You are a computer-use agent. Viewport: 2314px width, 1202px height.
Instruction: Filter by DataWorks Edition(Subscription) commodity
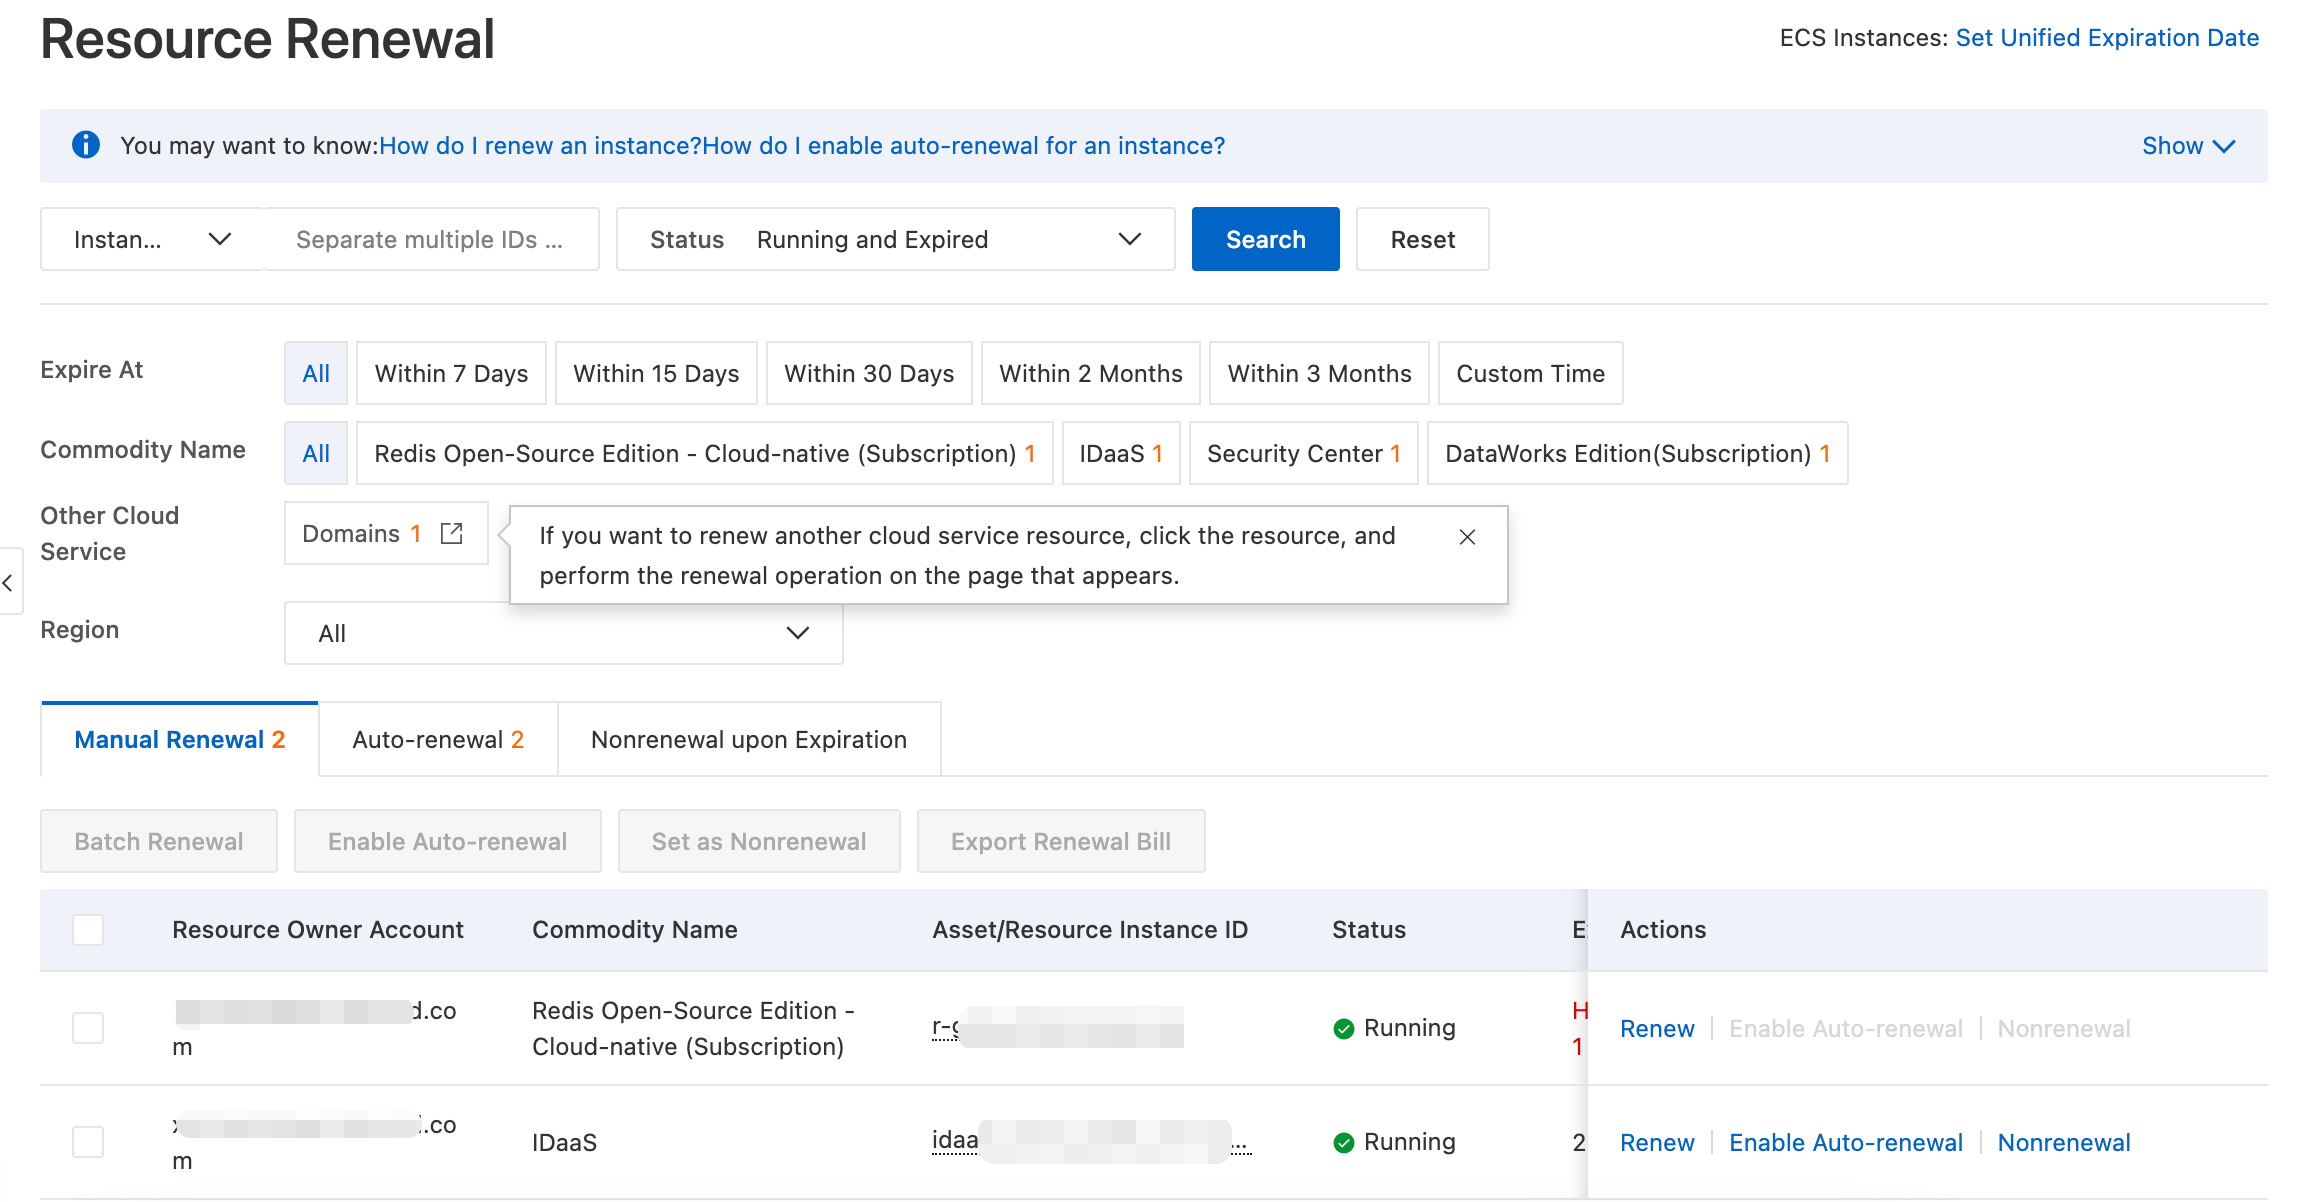(x=1637, y=453)
